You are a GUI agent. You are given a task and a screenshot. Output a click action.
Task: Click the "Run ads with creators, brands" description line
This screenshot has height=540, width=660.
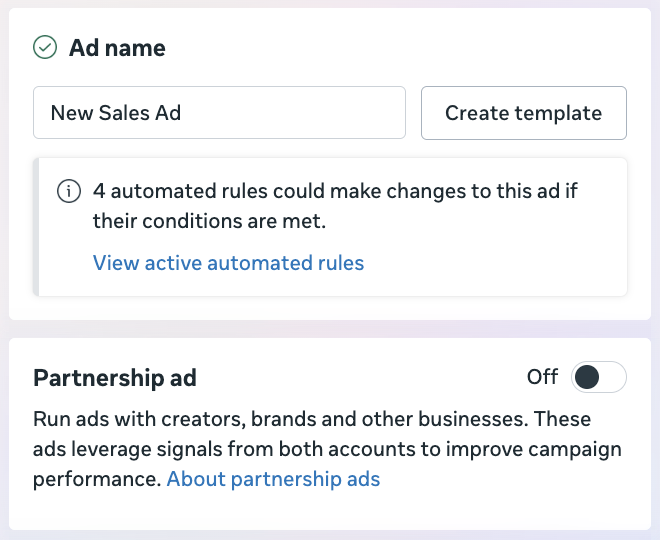click(x=312, y=419)
